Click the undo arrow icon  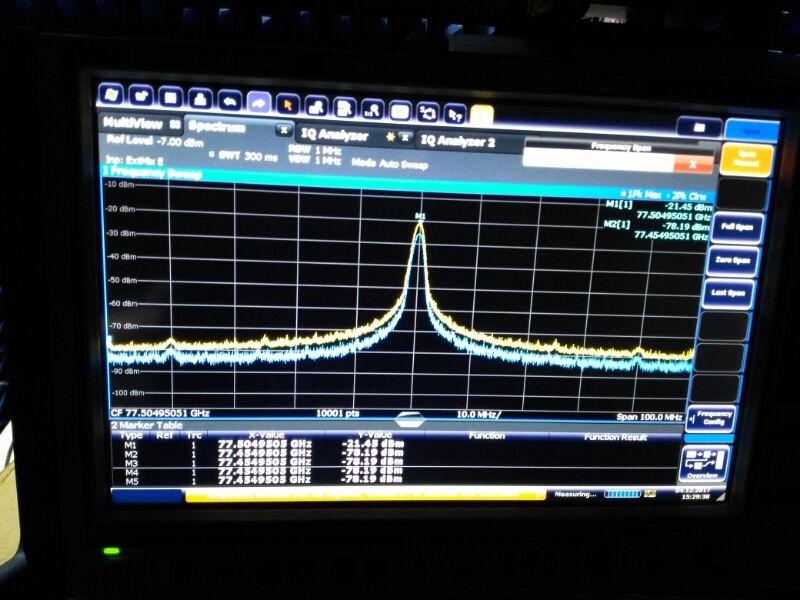click(230, 101)
